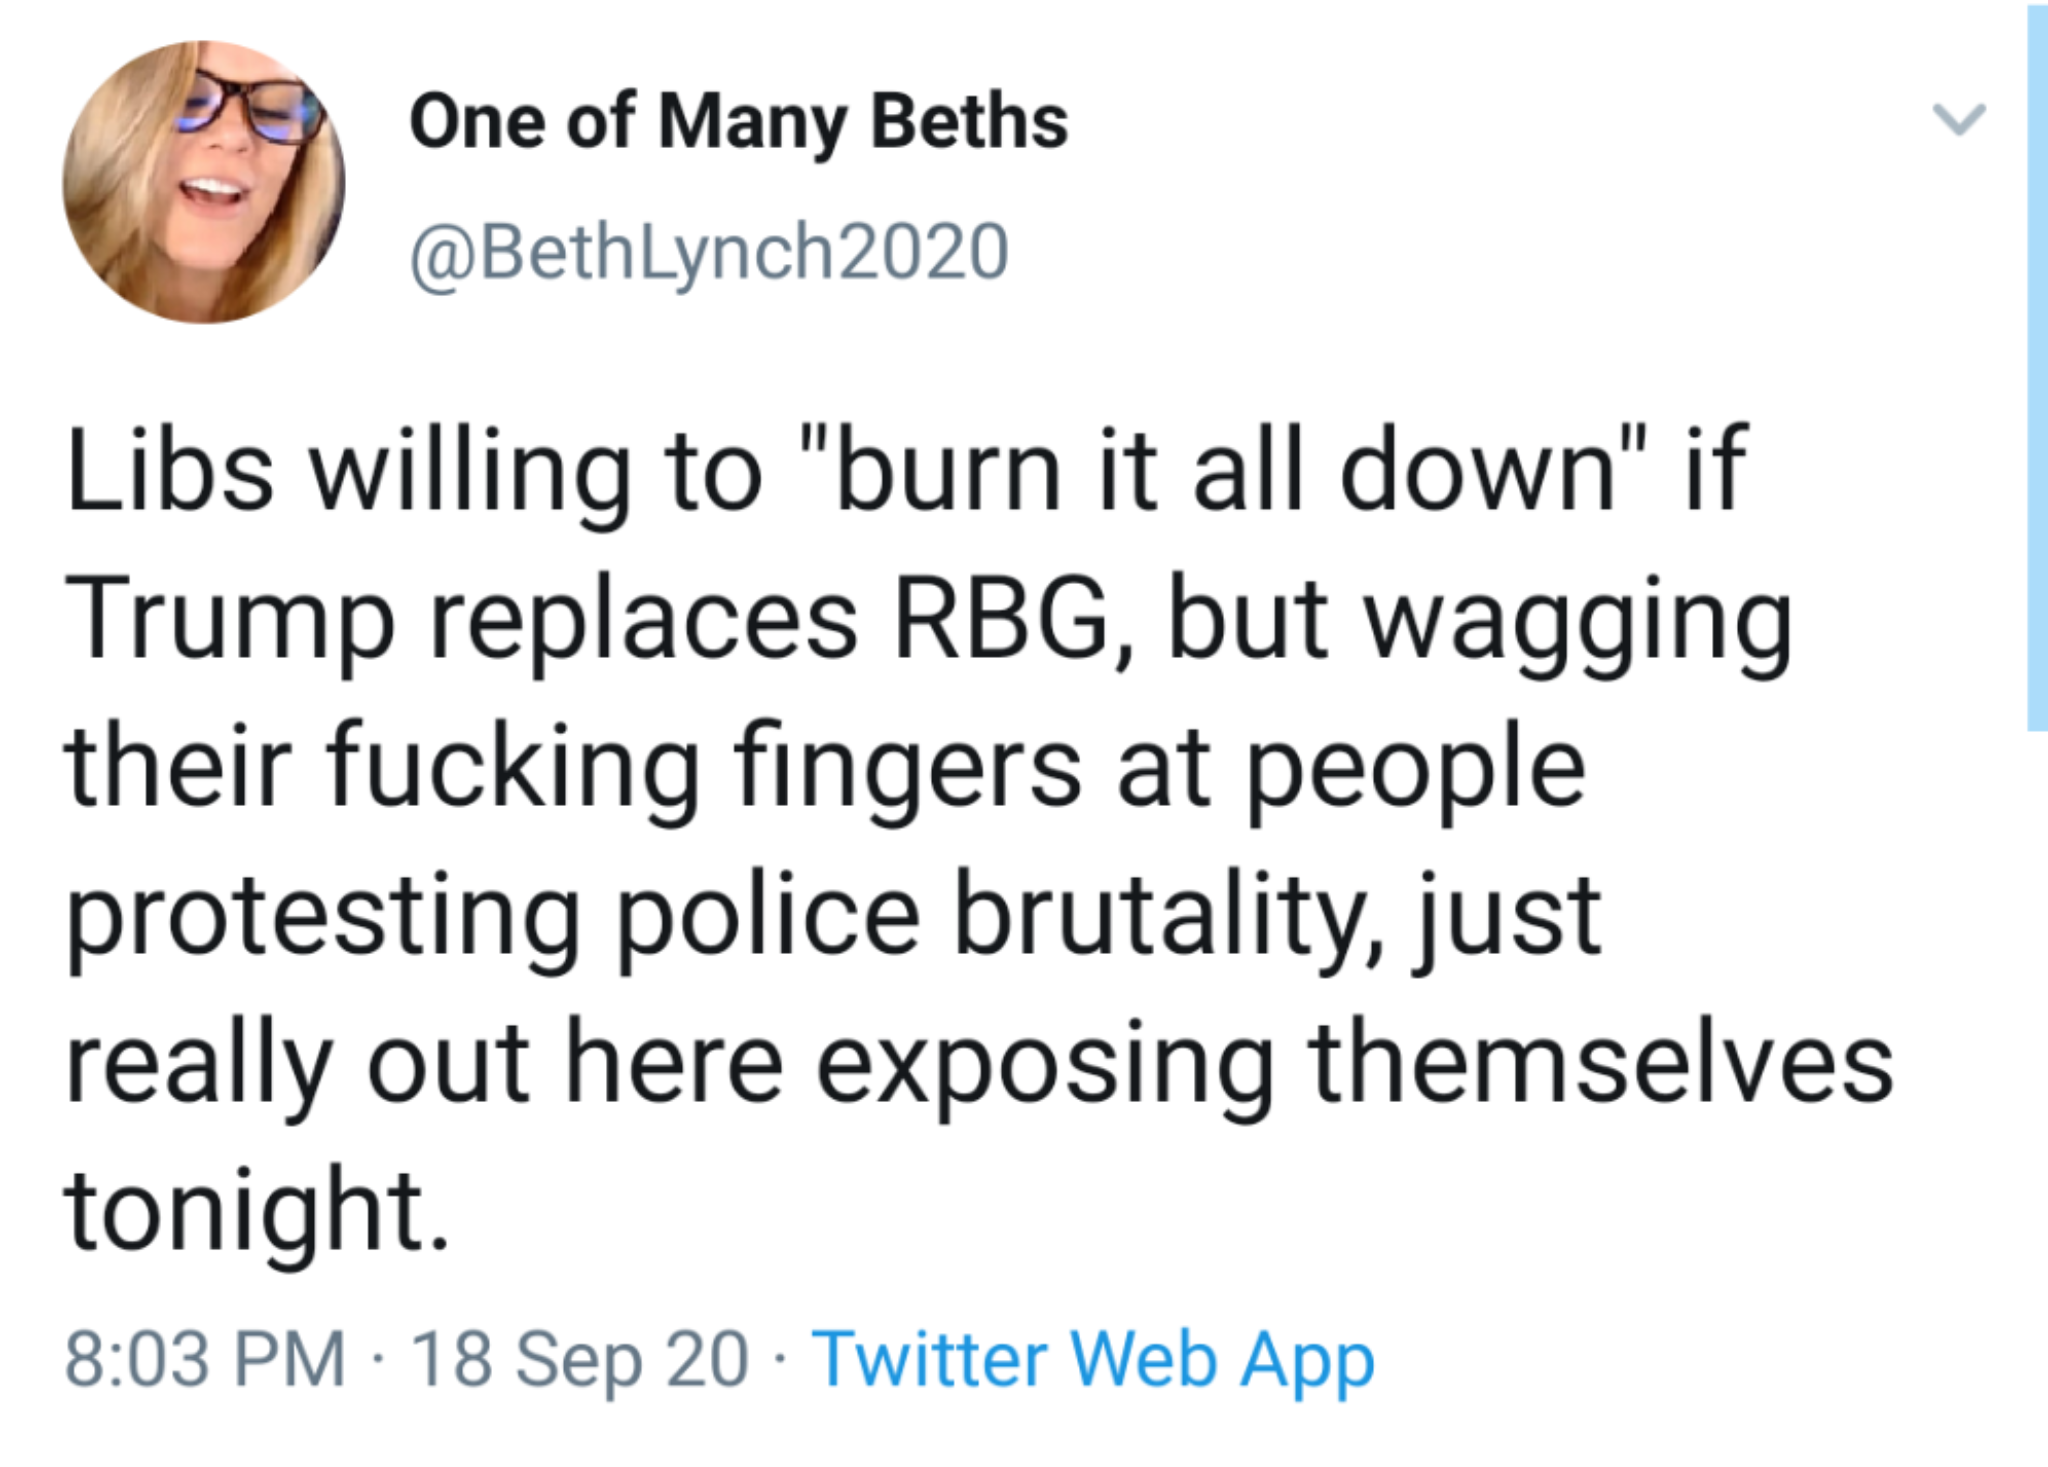2048x1467 pixels.
Task: Open the "One of Many Beths" profile name
Action: (738, 122)
